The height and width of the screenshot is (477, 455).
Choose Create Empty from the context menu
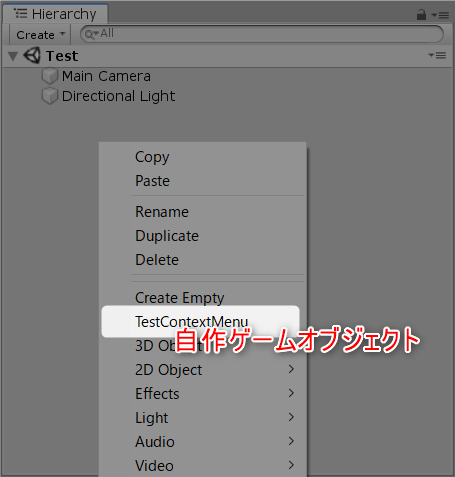(x=202, y=298)
